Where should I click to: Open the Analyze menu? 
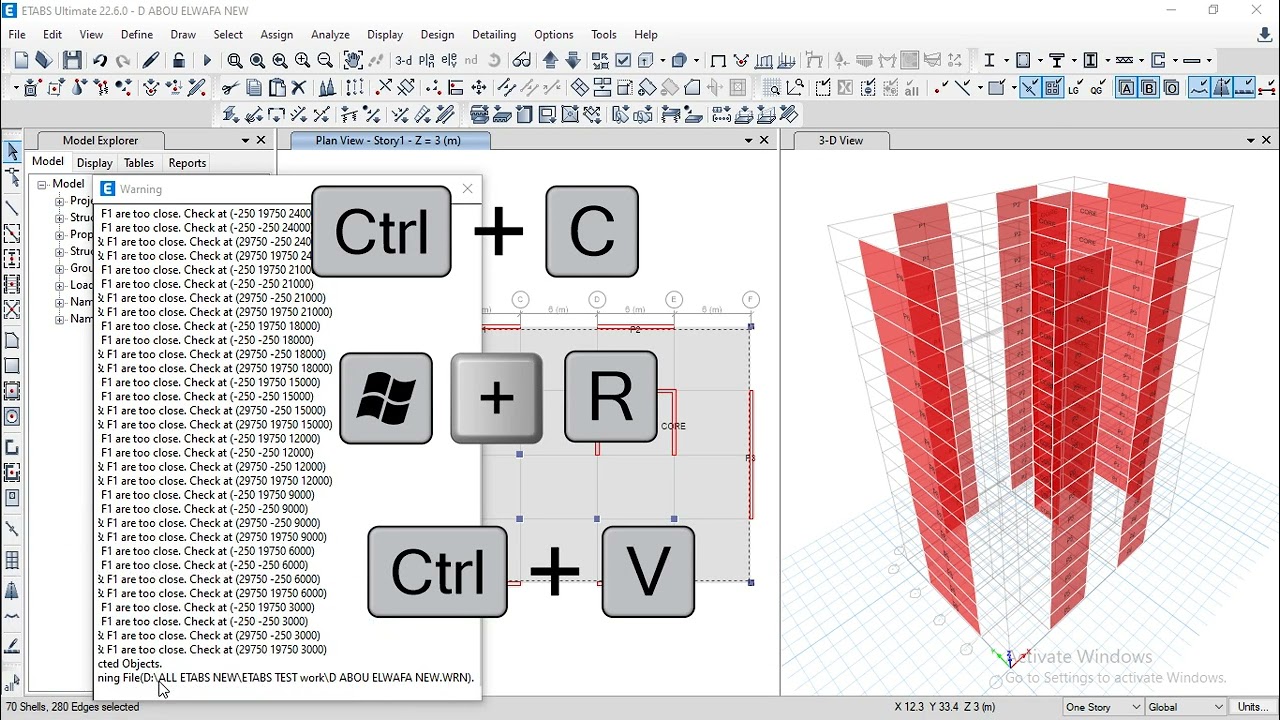(330, 35)
